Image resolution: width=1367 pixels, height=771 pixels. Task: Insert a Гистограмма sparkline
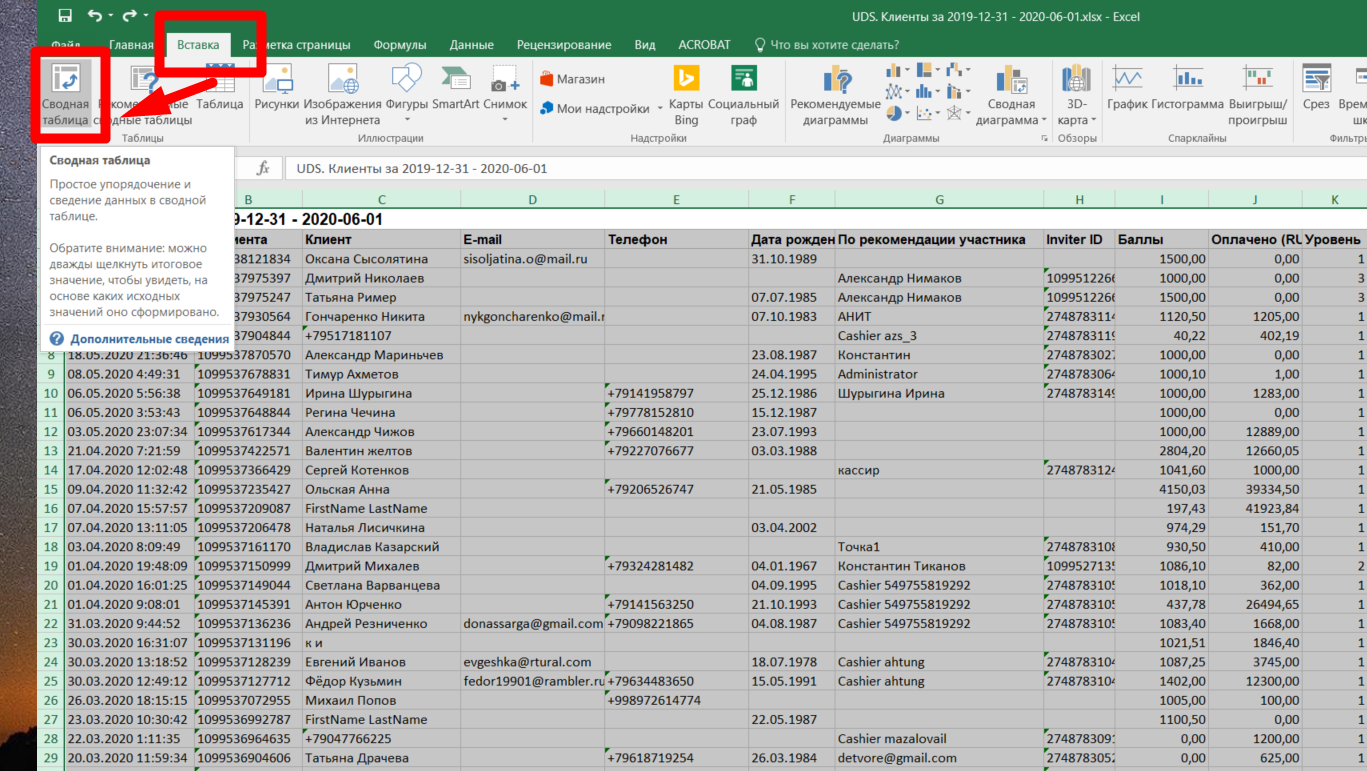tap(1188, 90)
